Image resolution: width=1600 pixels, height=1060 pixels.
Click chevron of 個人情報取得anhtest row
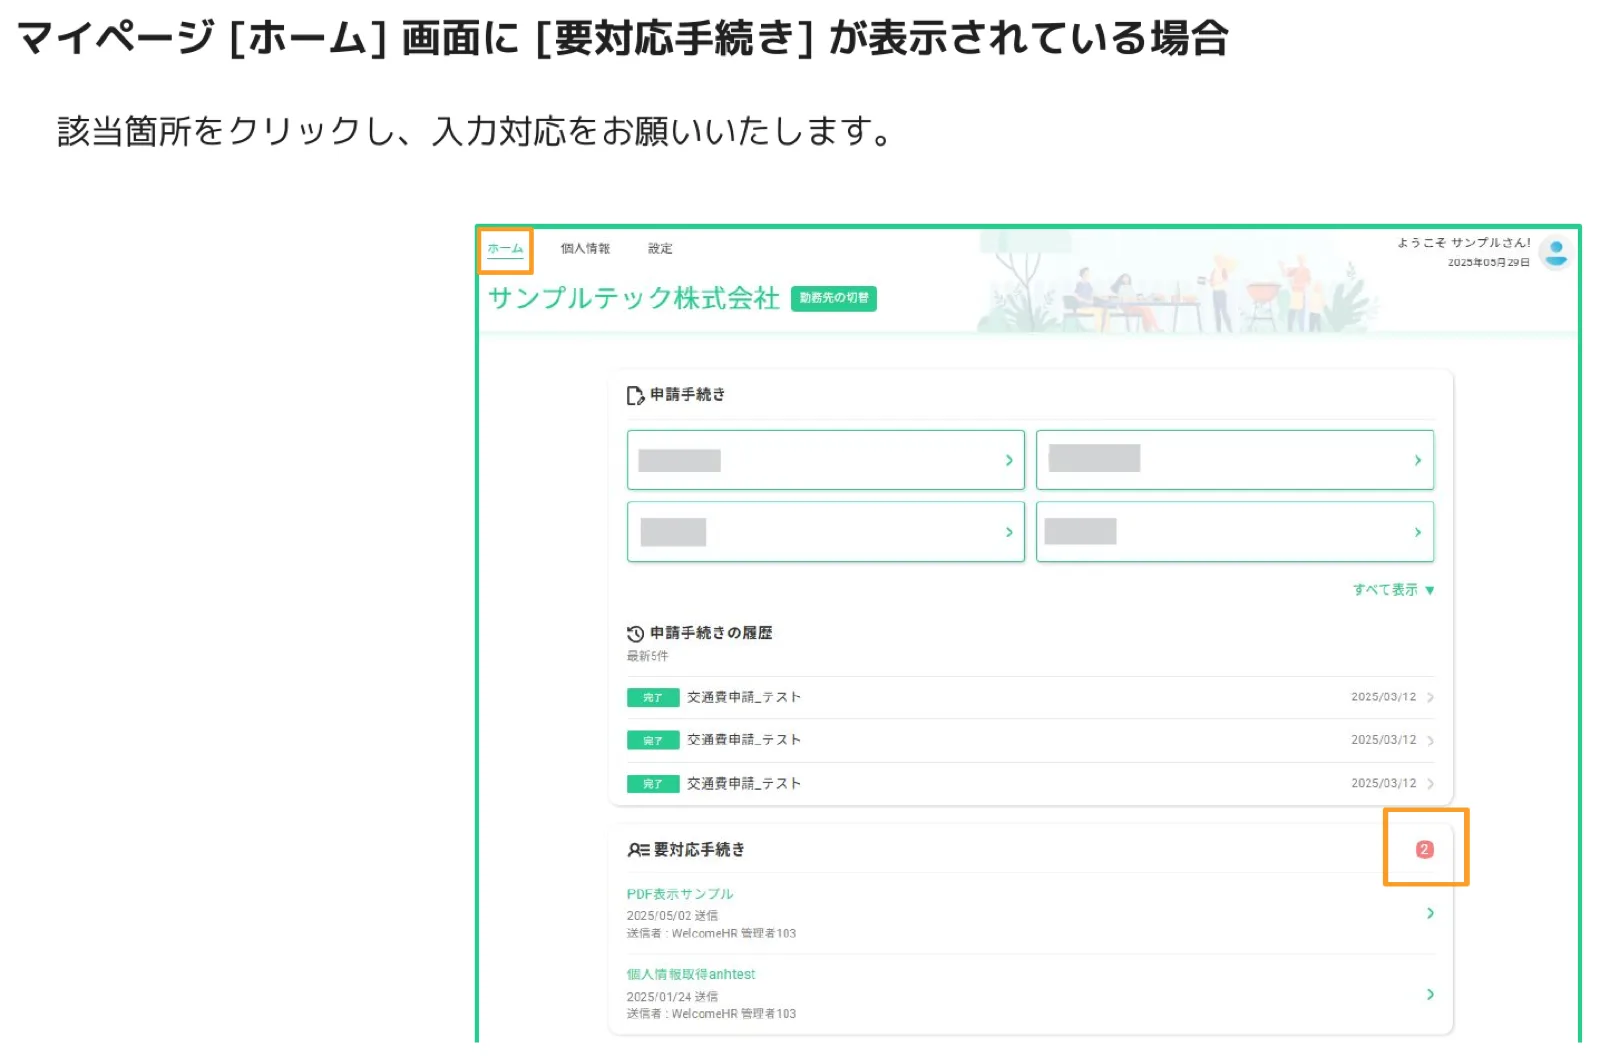click(x=1430, y=994)
